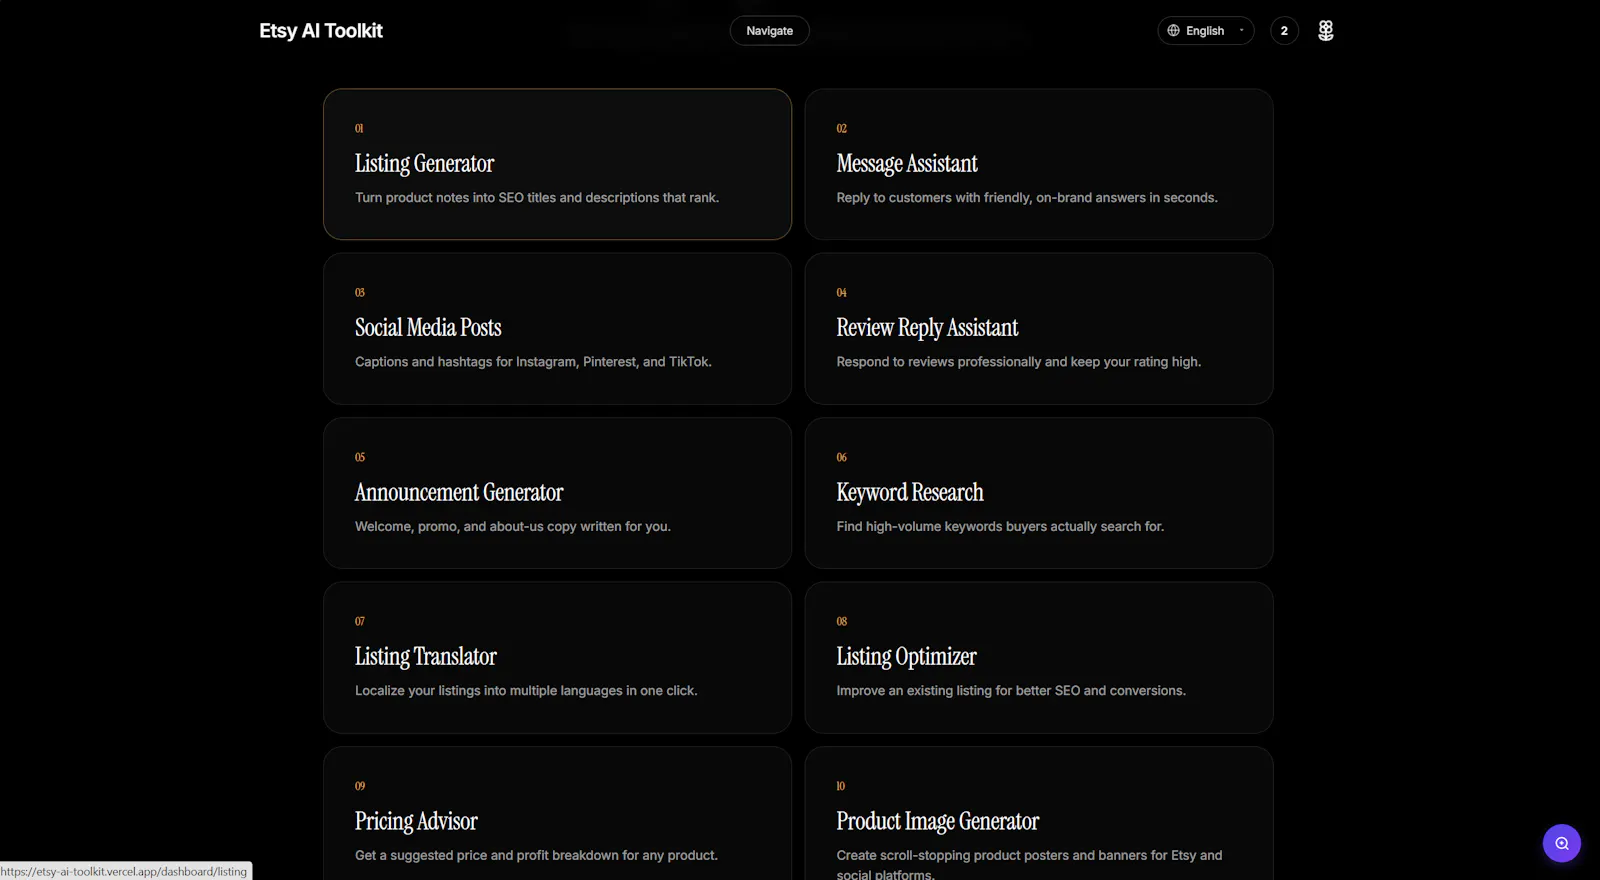Image resolution: width=1600 pixels, height=880 pixels.
Task: Click the 09 number label
Action: click(x=360, y=786)
